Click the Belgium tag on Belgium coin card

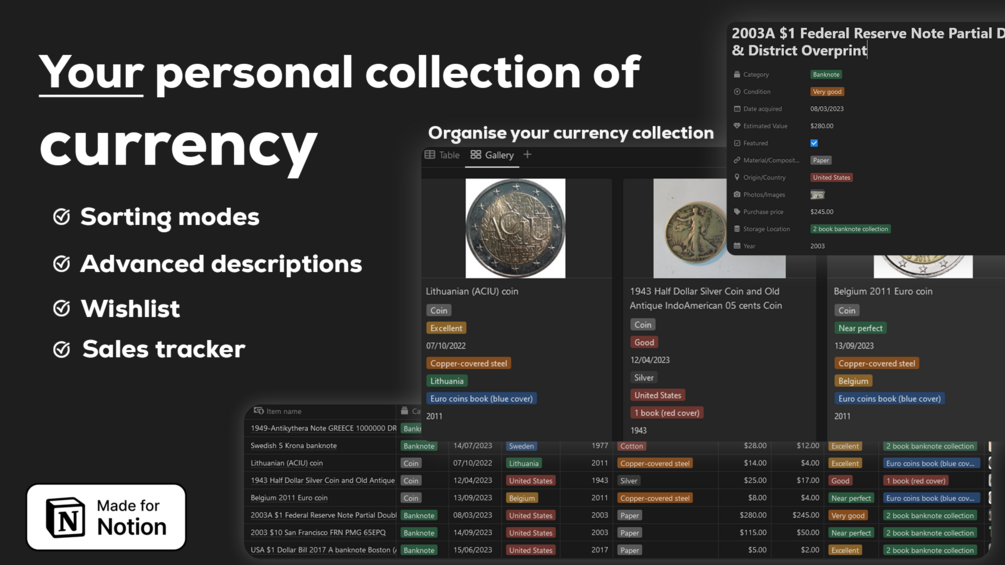coord(853,381)
